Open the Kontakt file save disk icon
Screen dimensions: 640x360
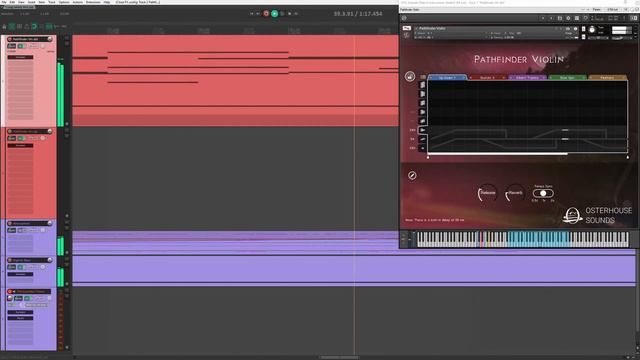(x=560, y=18)
